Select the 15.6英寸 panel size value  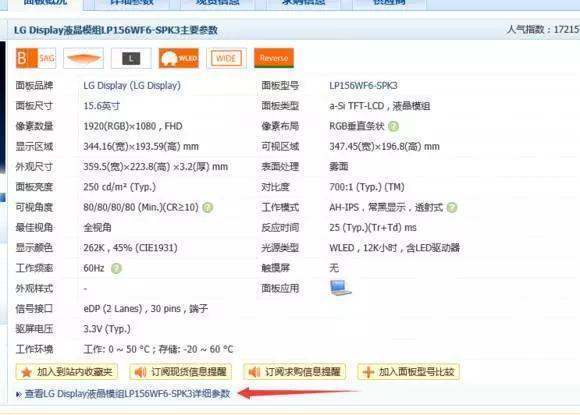pos(102,106)
